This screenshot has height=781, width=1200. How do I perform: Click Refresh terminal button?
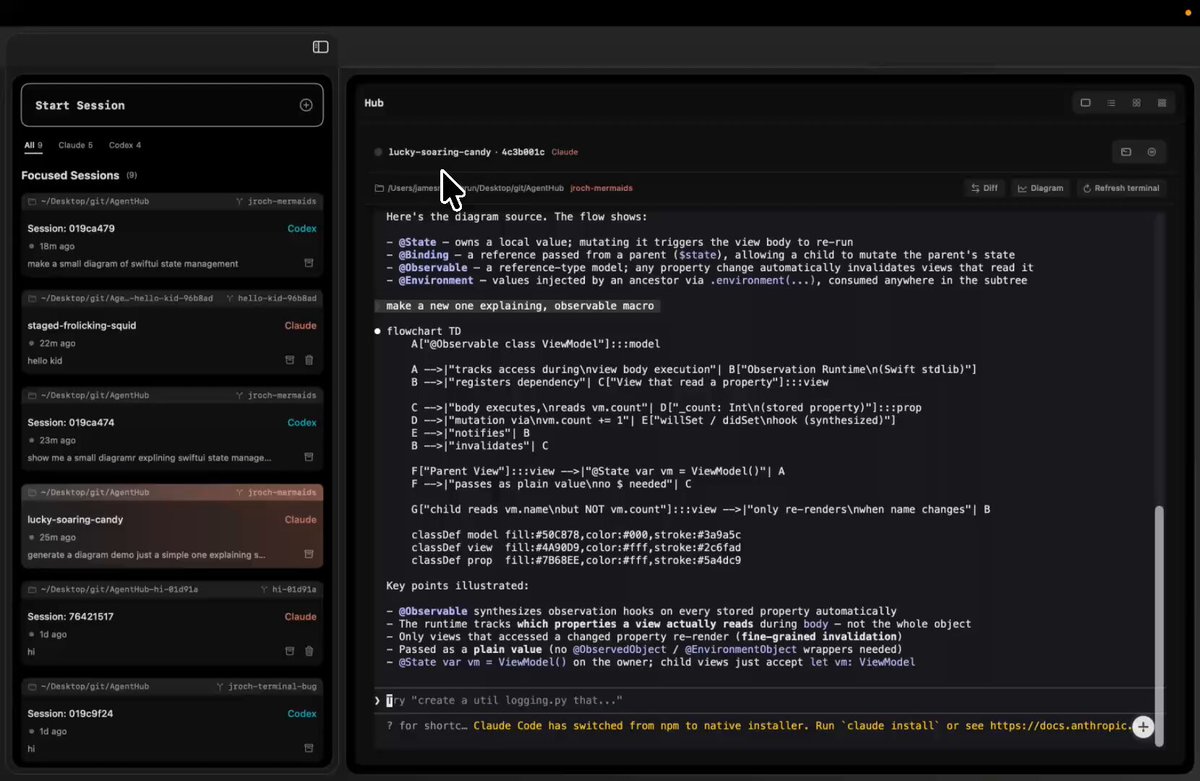tap(1120, 188)
